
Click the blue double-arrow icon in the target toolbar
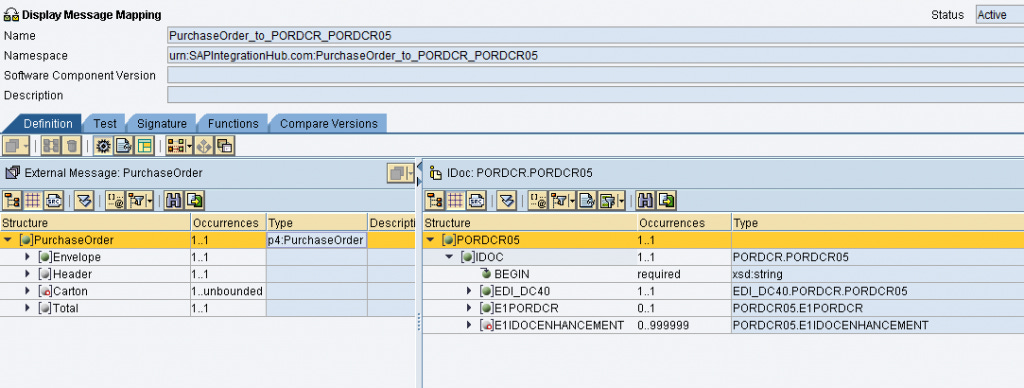tap(507, 200)
